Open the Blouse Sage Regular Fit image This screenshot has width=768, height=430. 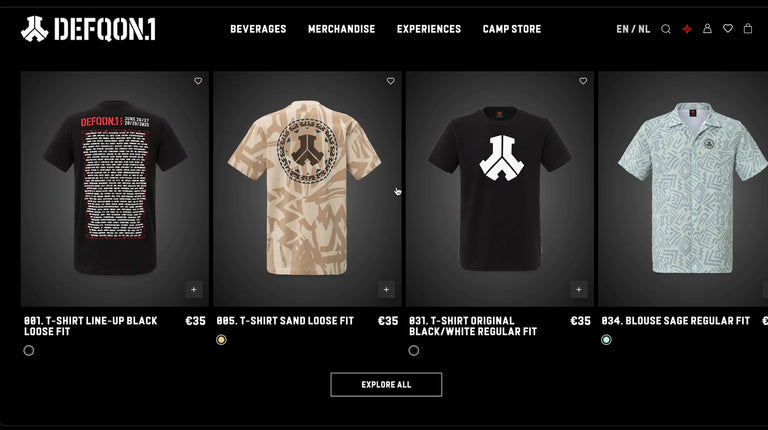coord(683,189)
